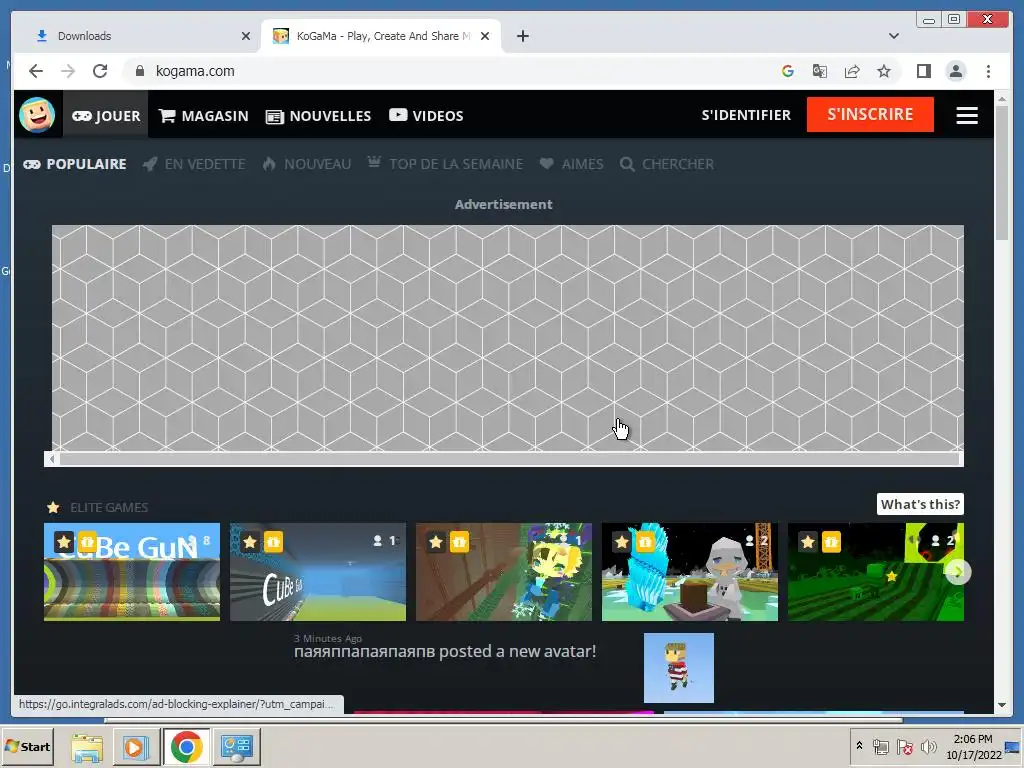Show hidden system tray icons

tap(859, 745)
